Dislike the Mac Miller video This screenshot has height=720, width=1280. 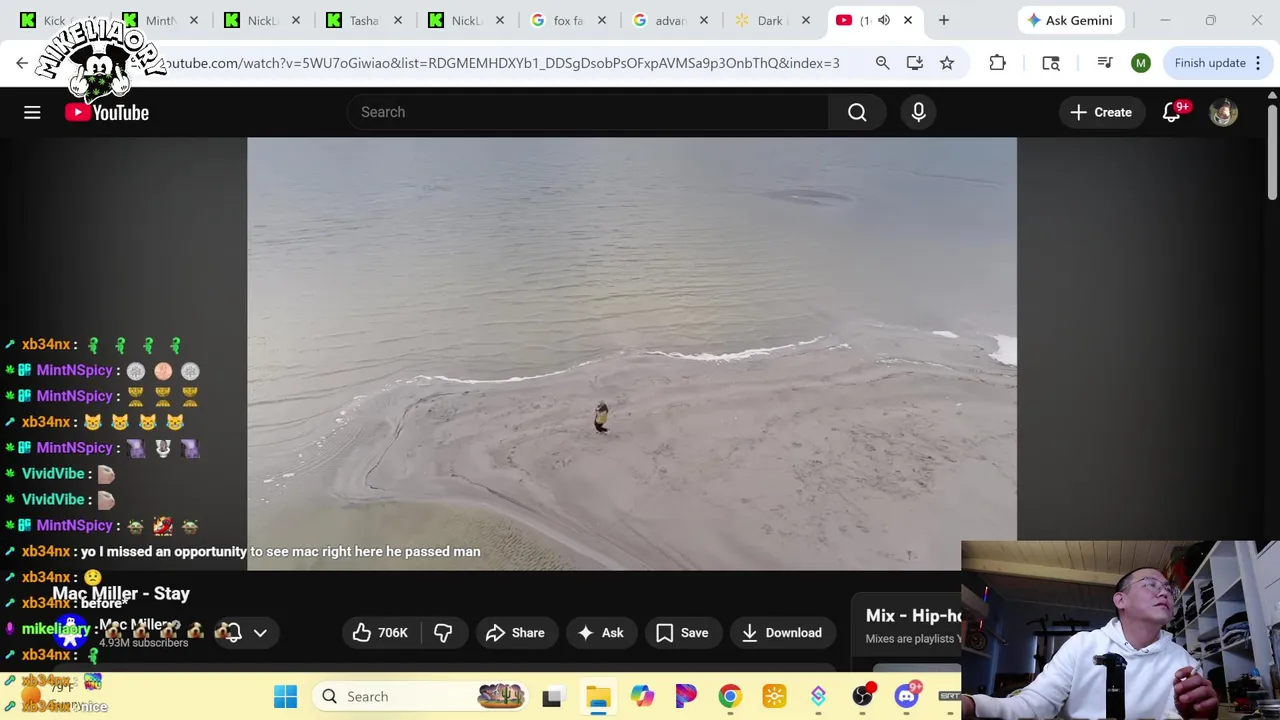click(x=443, y=632)
